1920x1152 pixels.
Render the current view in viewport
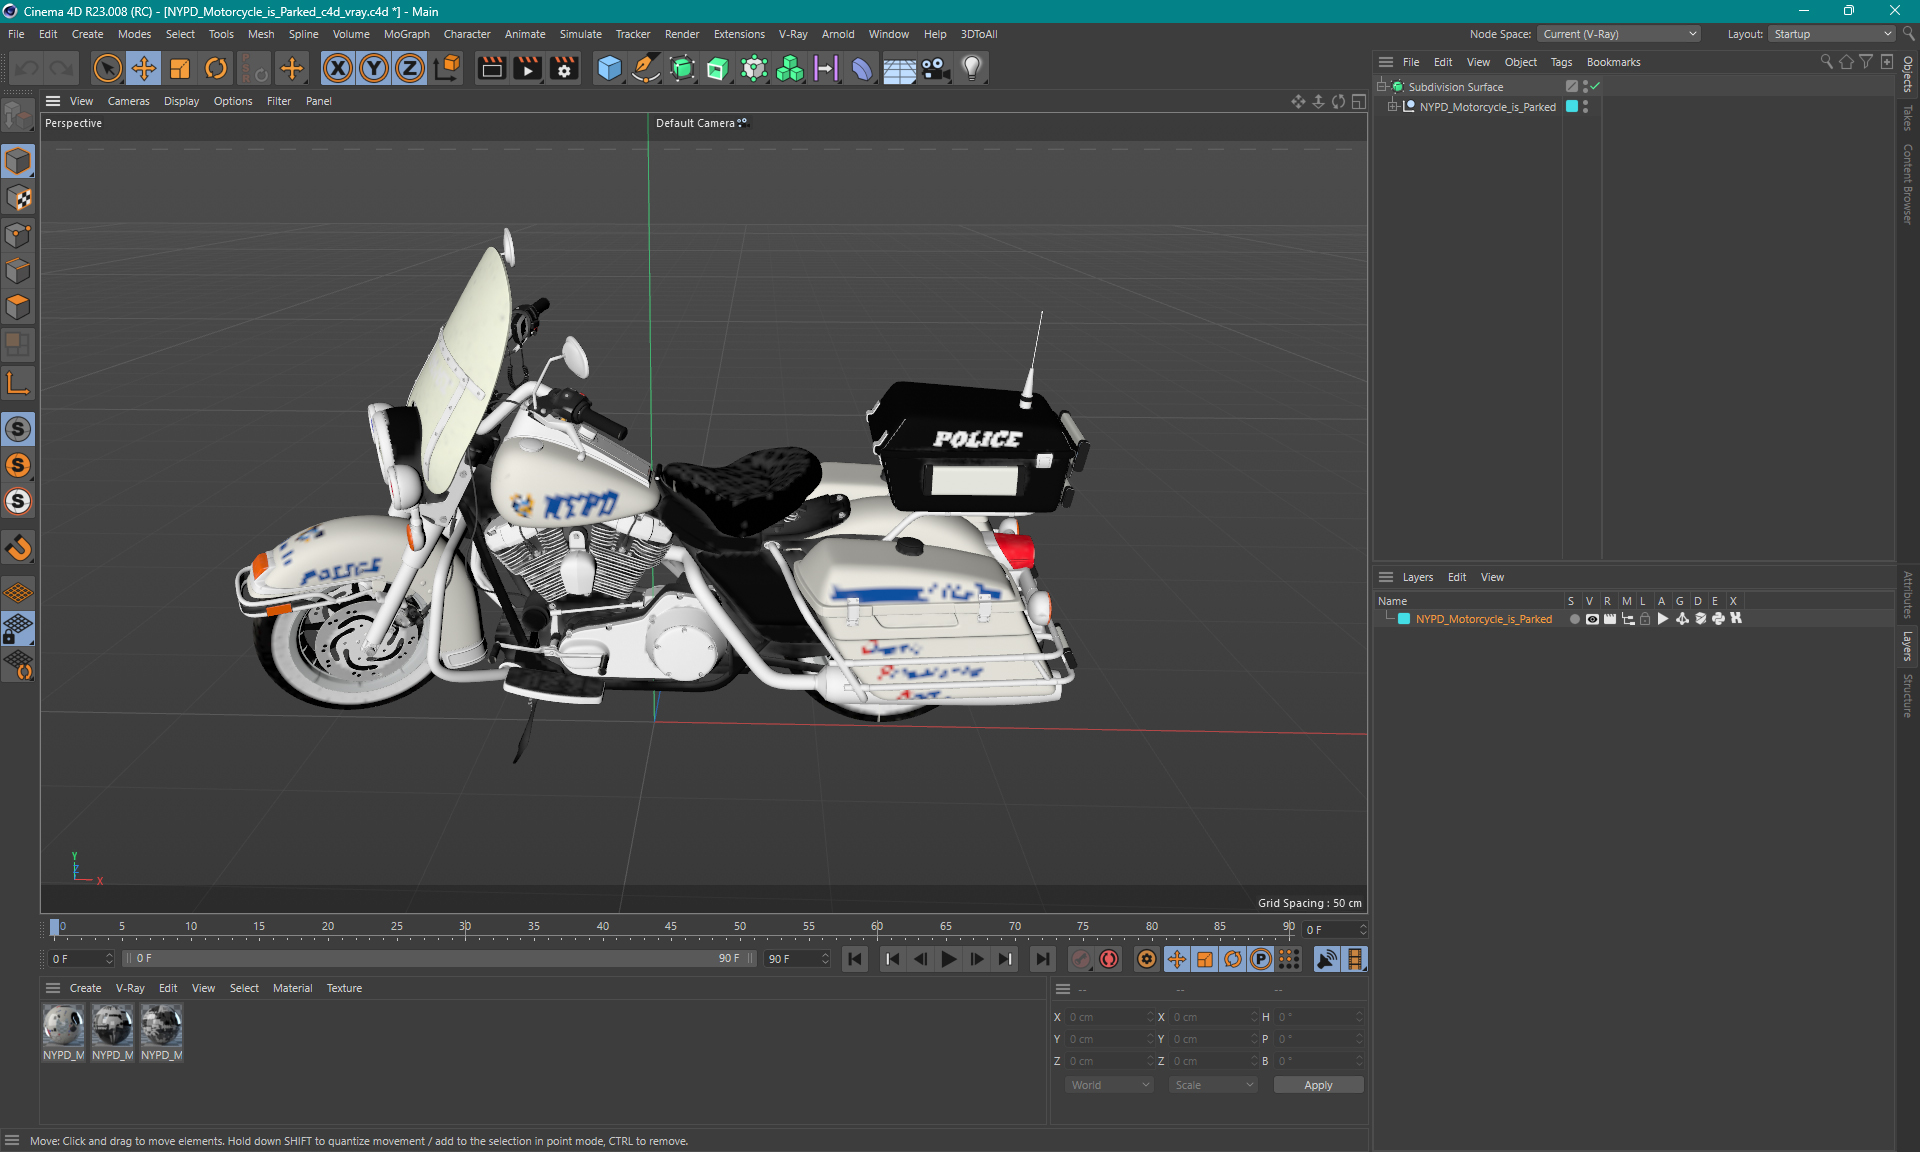(491, 68)
